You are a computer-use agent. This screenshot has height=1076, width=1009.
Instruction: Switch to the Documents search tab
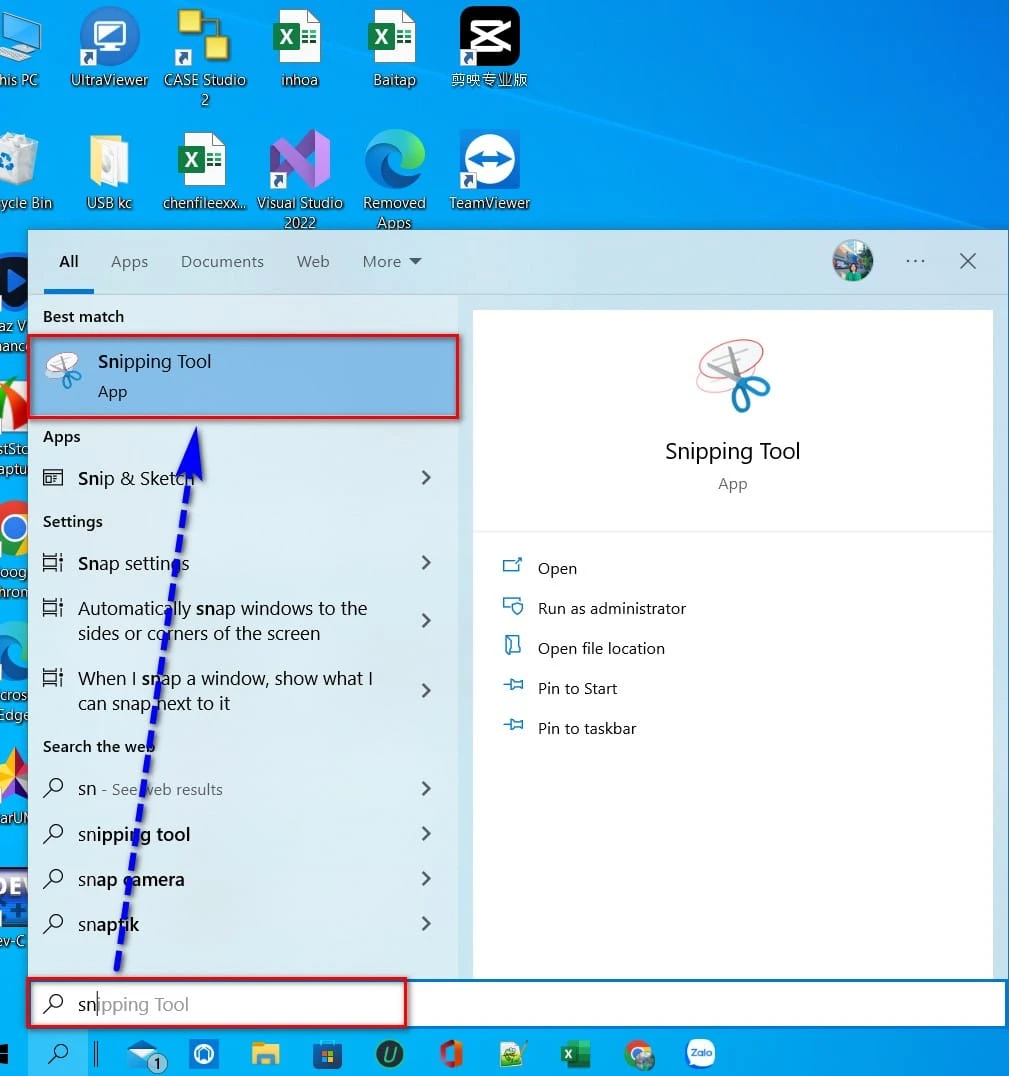(222, 262)
